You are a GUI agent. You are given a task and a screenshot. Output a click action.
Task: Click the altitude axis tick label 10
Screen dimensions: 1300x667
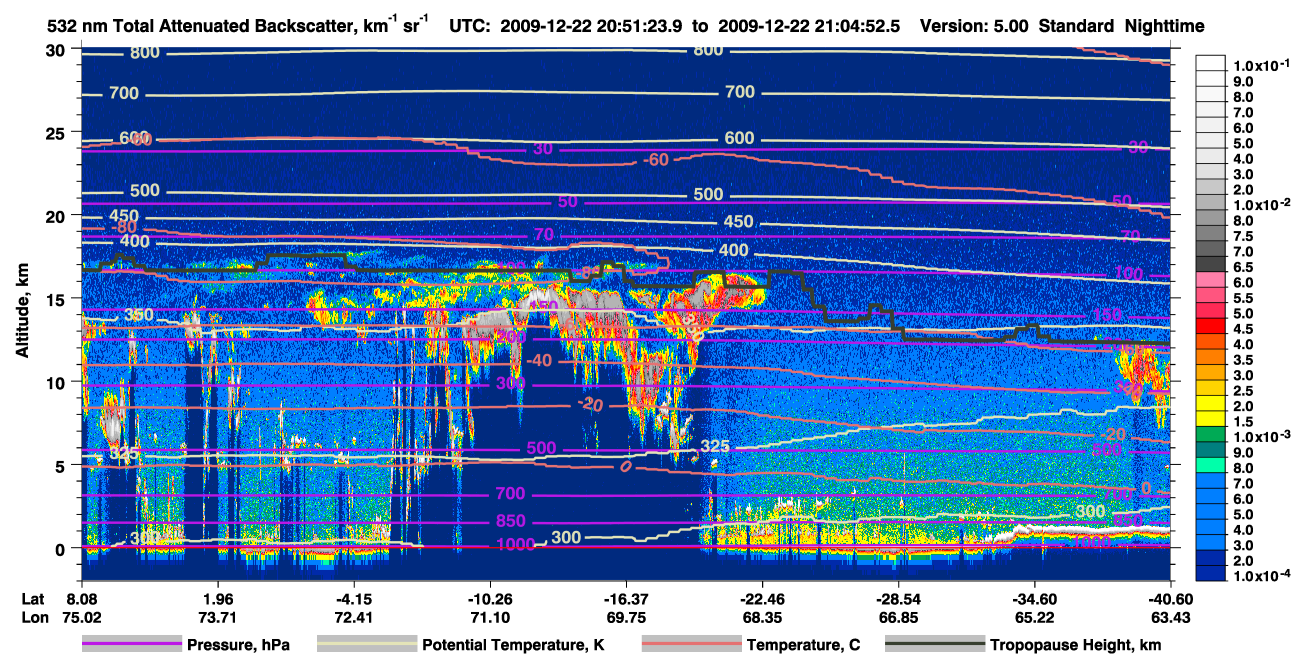(58, 382)
